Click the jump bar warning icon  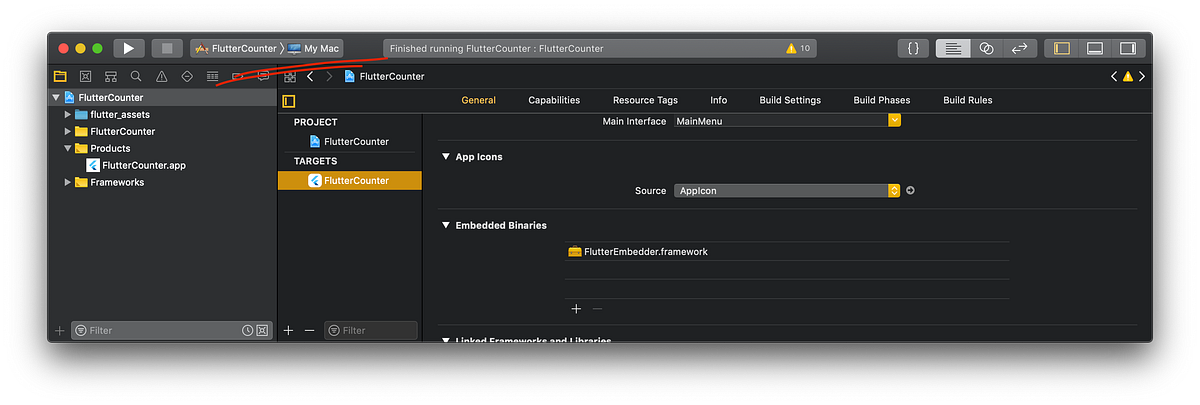pyautogui.click(x=1128, y=76)
